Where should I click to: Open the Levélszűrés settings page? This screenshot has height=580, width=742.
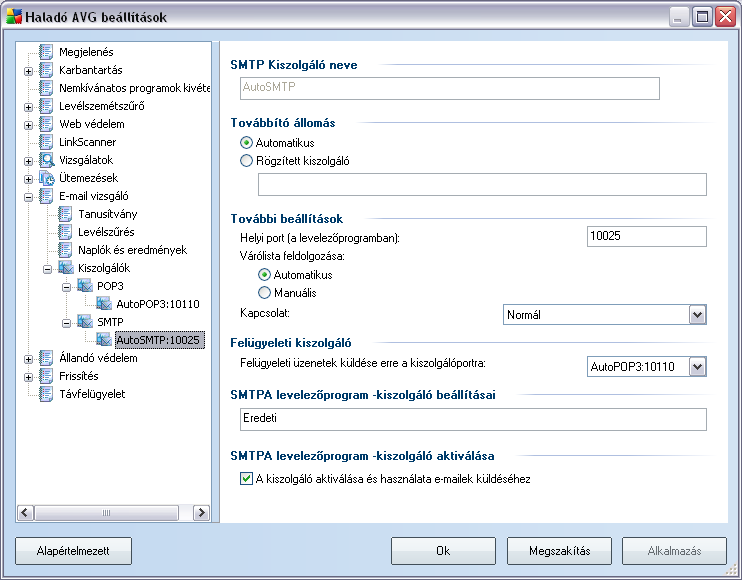coord(106,232)
